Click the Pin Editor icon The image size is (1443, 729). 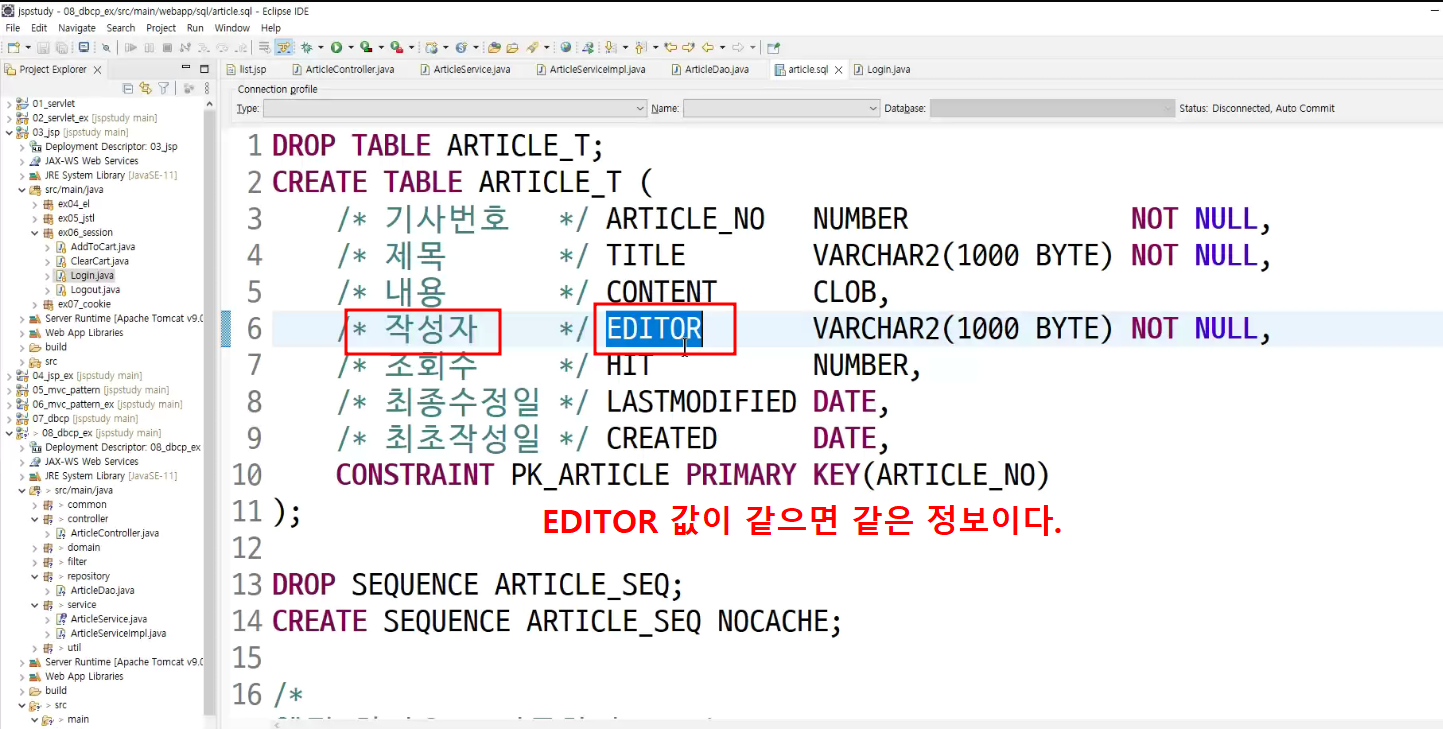(773, 47)
